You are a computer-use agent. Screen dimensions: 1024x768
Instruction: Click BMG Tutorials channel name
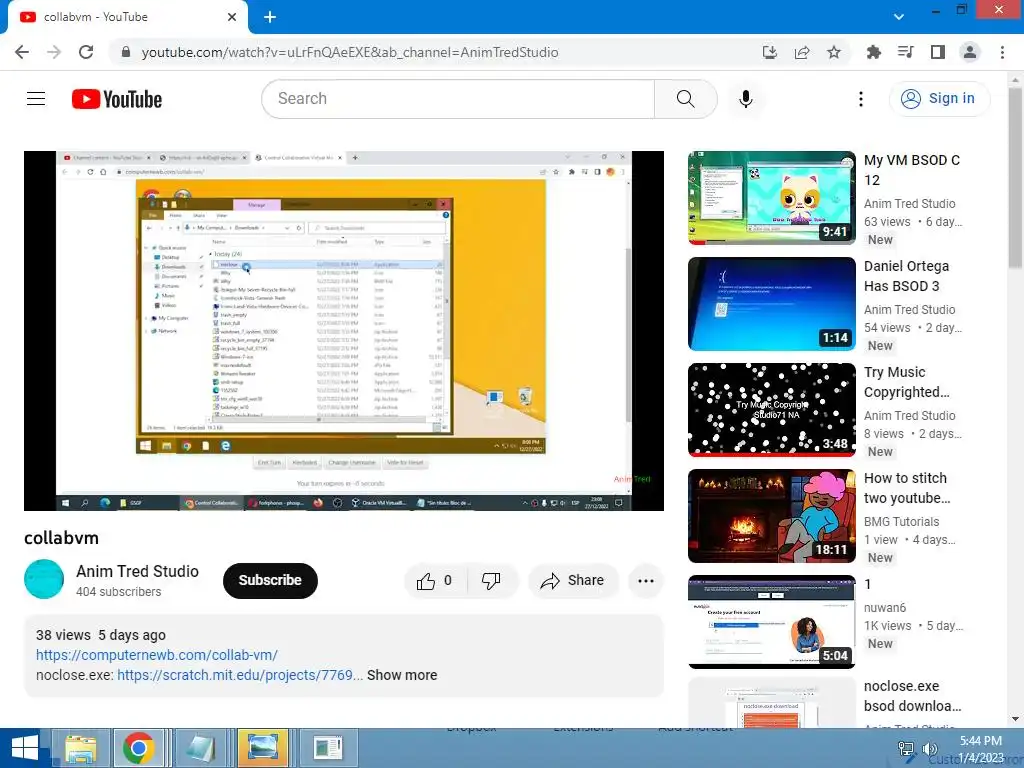(x=901, y=522)
